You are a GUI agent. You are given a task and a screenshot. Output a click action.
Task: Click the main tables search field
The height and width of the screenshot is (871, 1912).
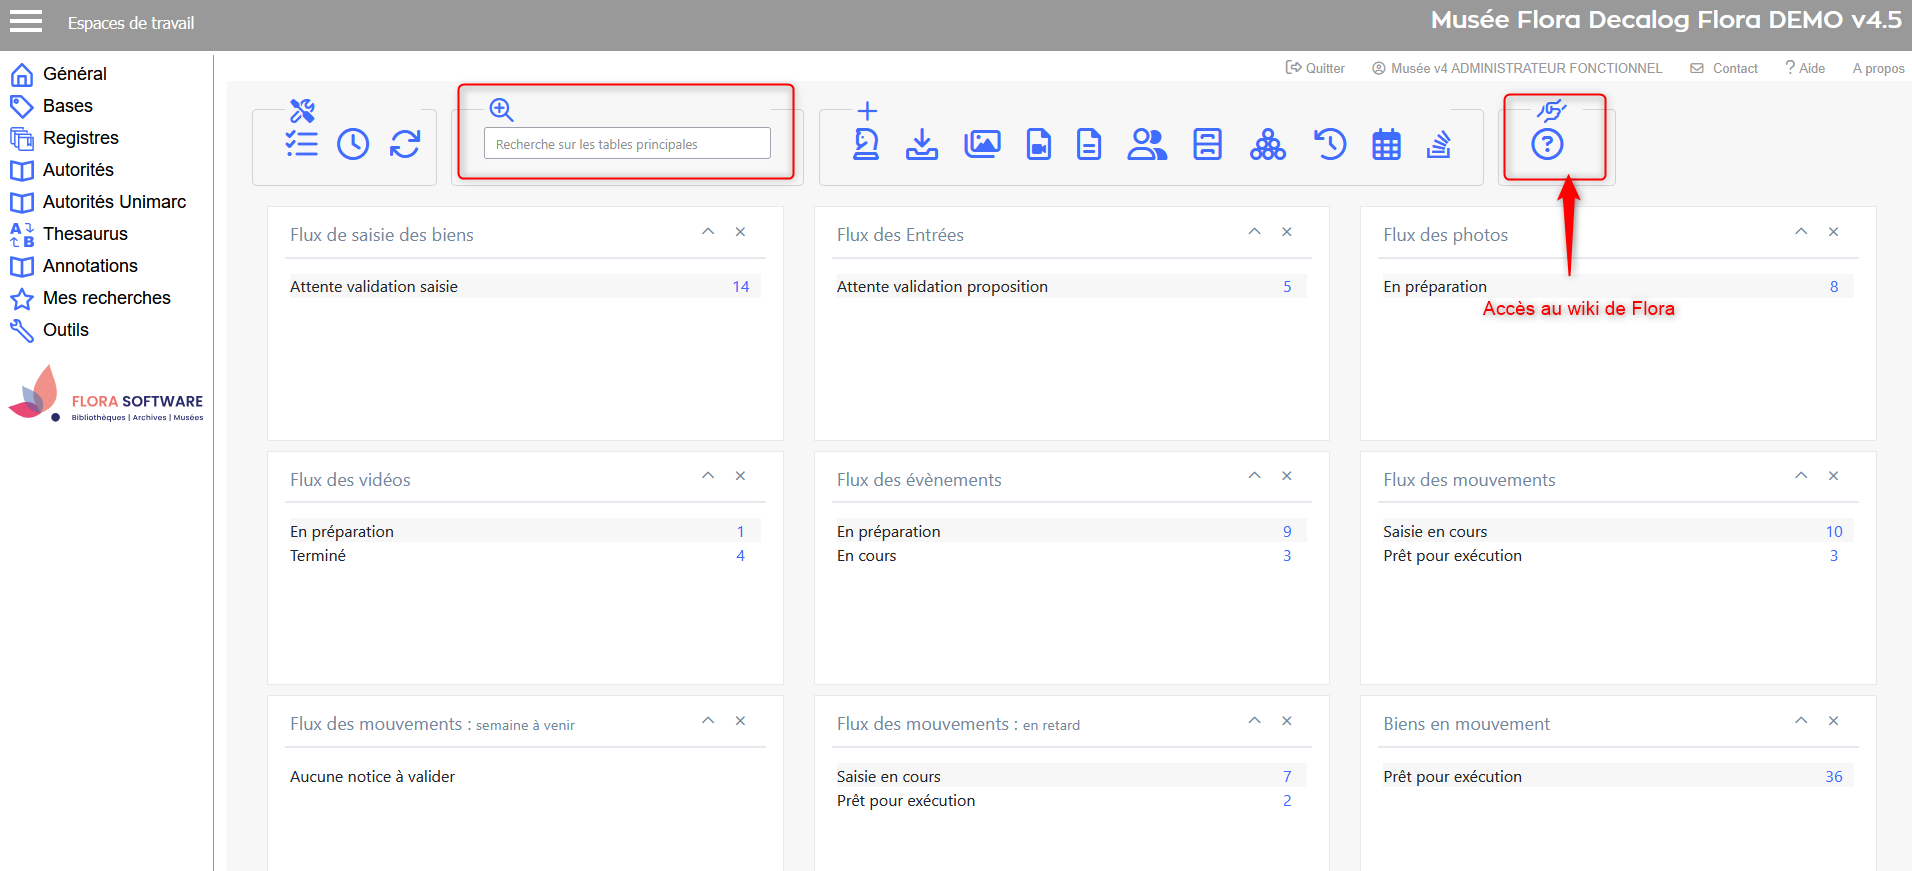[627, 144]
